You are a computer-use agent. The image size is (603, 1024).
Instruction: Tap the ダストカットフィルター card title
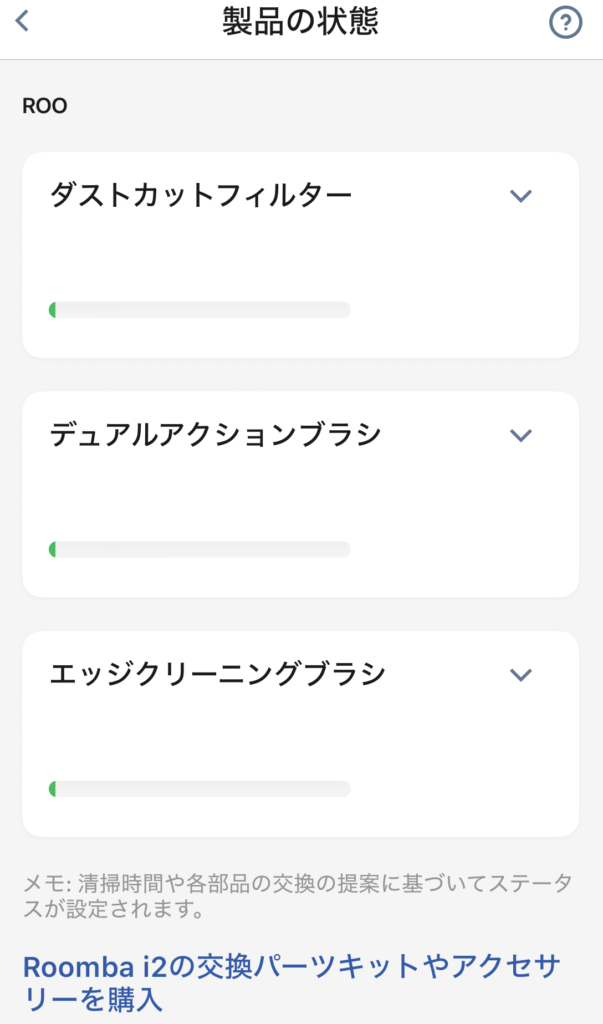click(200, 195)
